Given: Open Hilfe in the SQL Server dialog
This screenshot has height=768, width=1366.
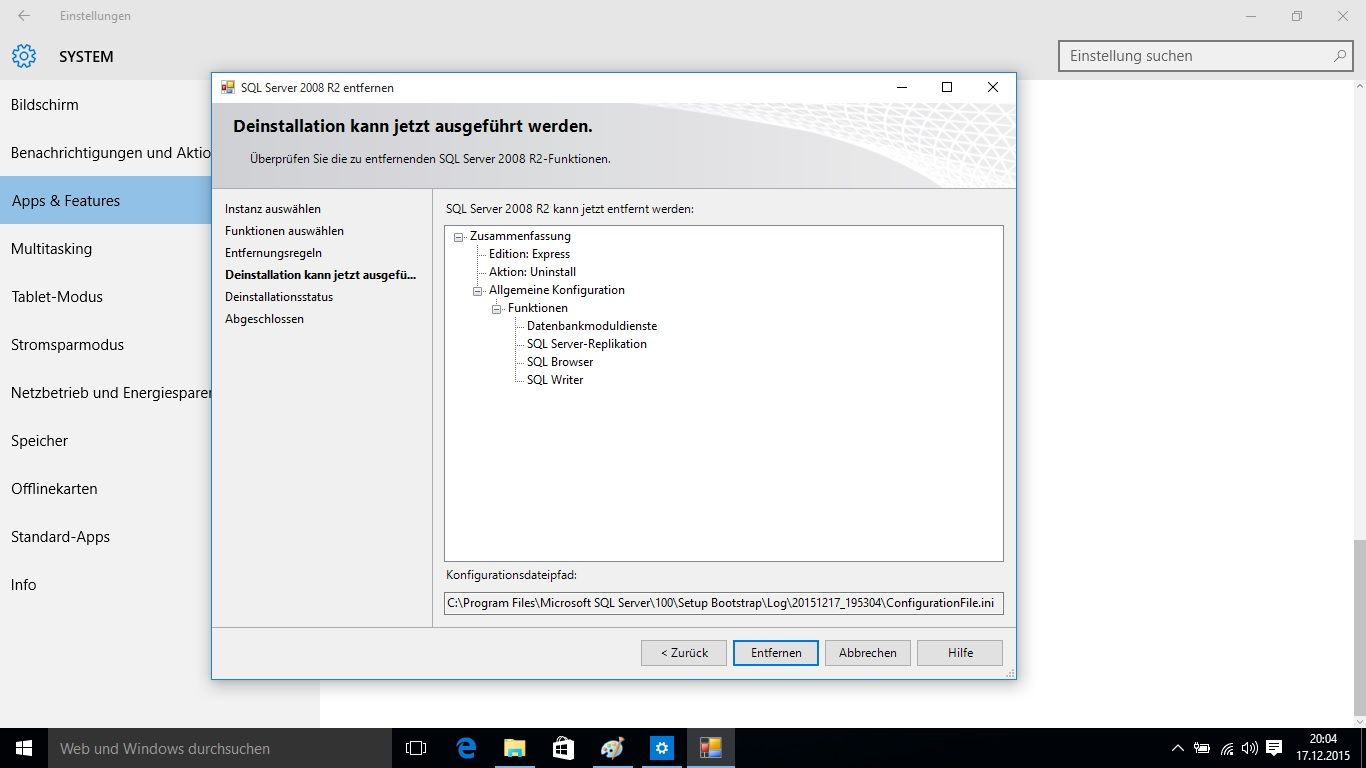Looking at the screenshot, I should tap(960, 653).
